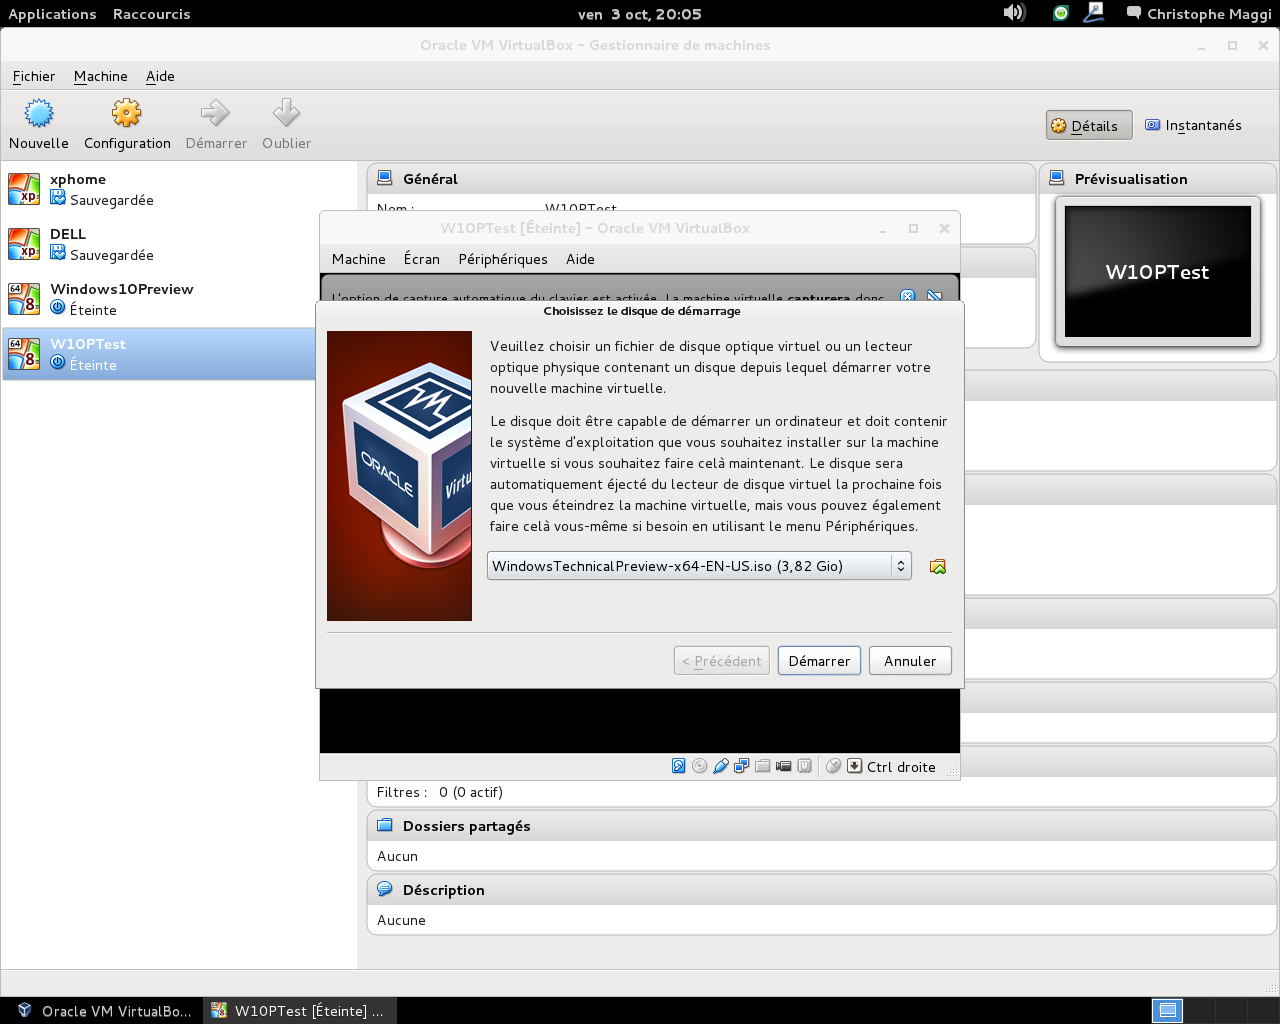Click the volume speaker icon

(1014, 13)
